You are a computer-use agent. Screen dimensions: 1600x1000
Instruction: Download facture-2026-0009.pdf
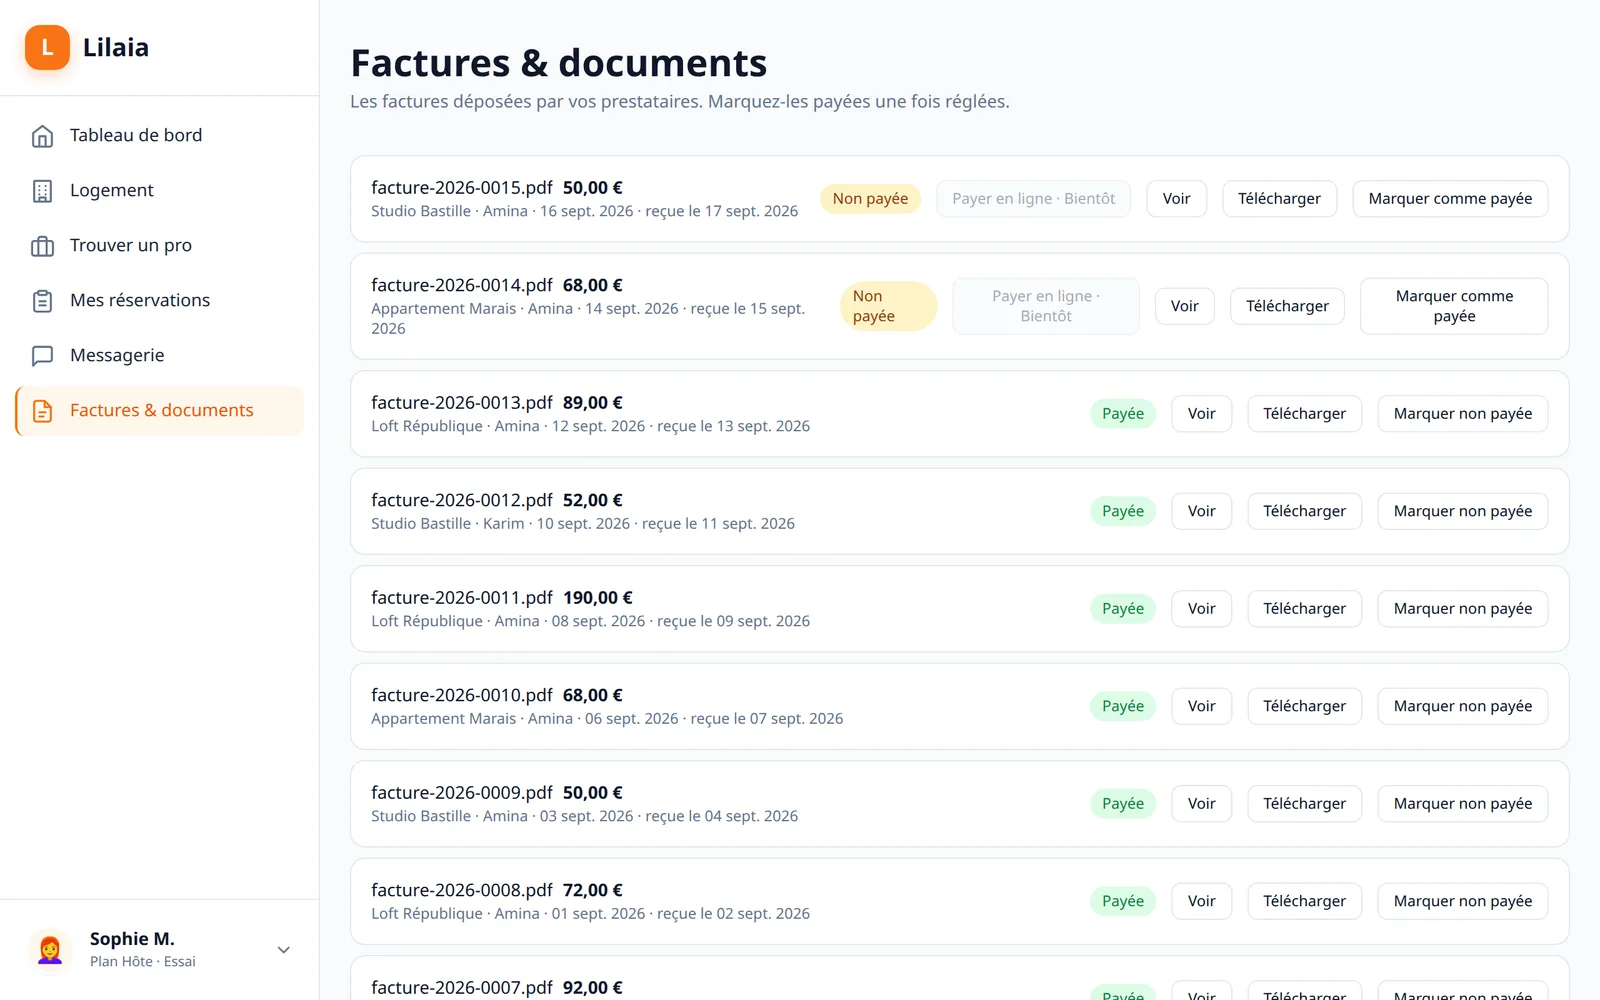(x=1304, y=804)
